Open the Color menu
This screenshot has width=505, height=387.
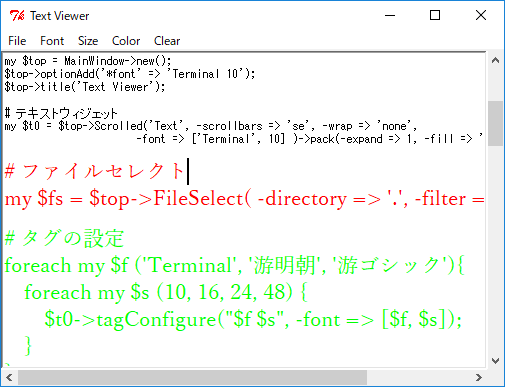coord(126,41)
